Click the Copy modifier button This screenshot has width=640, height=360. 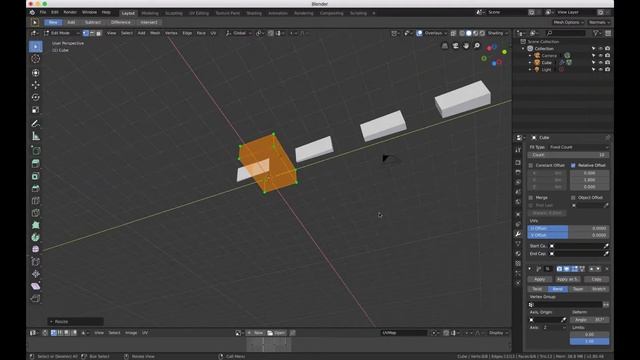[x=596, y=279]
